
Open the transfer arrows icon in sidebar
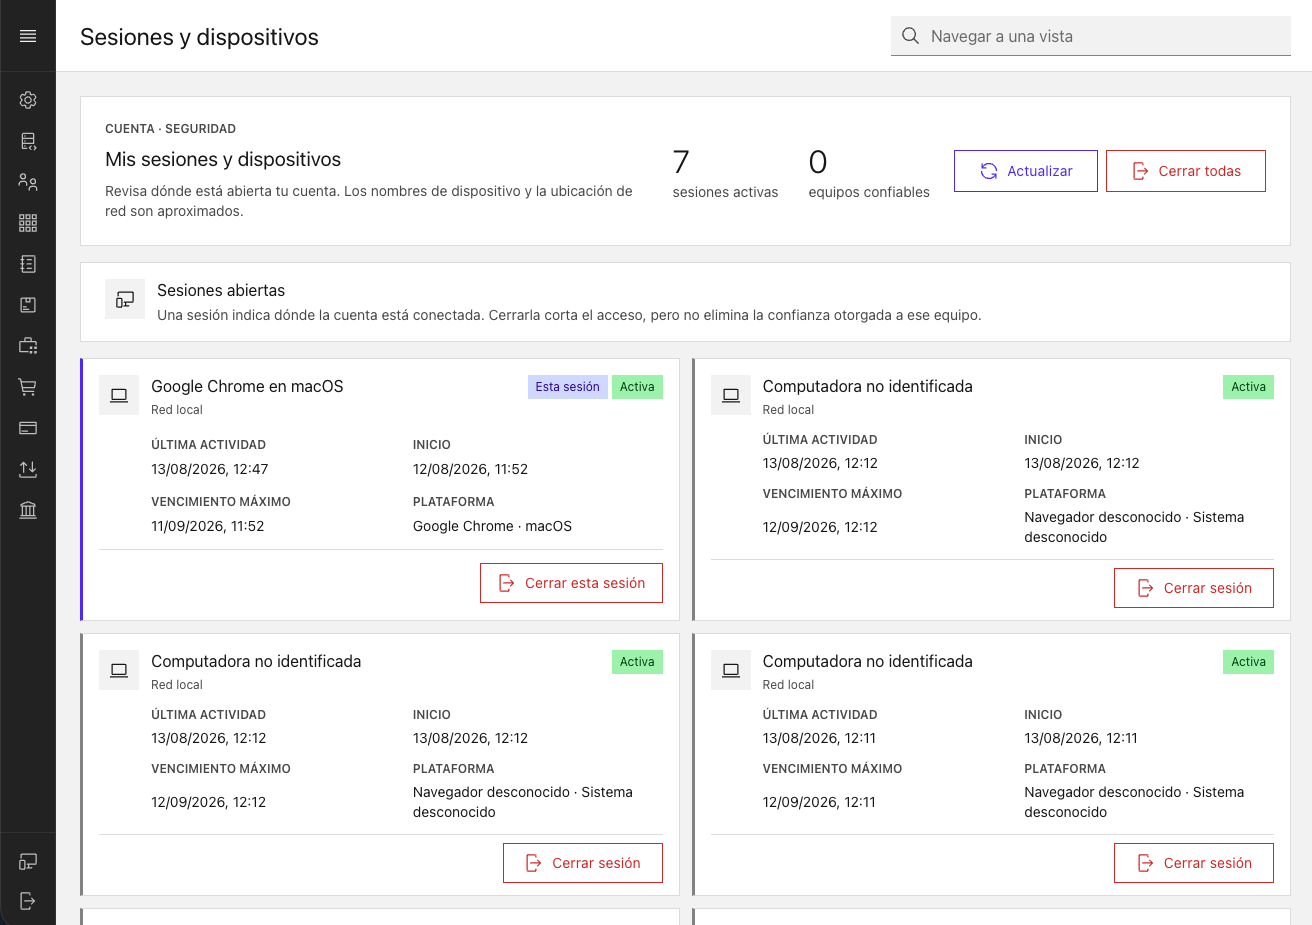(x=28, y=469)
